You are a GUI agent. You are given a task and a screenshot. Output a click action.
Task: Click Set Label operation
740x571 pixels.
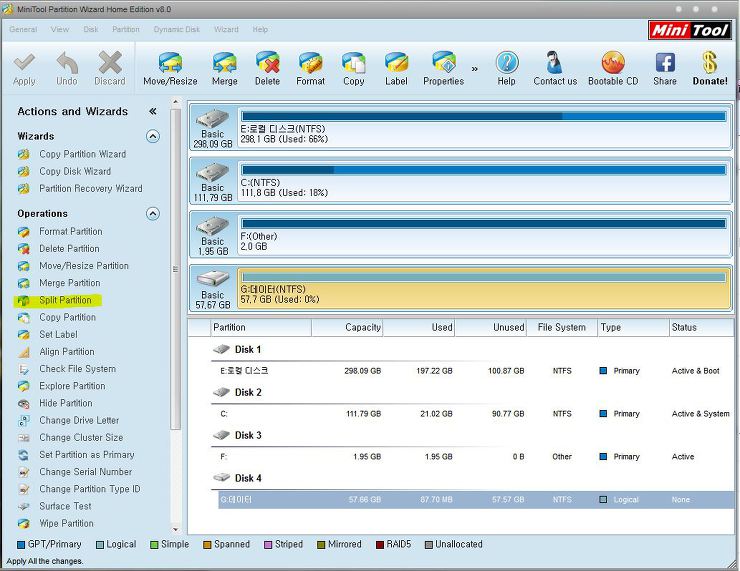tap(59, 335)
